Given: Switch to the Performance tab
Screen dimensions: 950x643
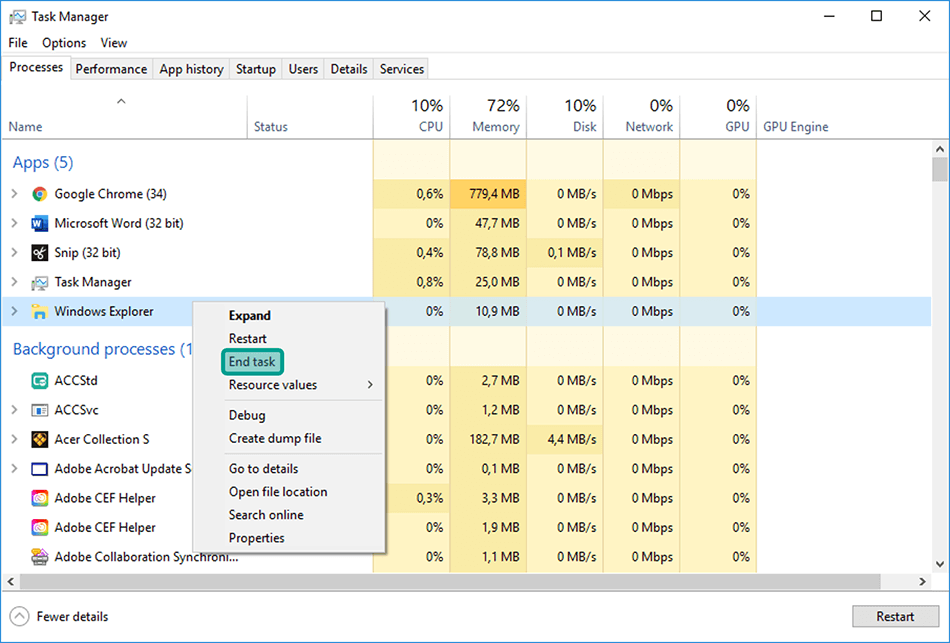Looking at the screenshot, I should pyautogui.click(x=111, y=69).
